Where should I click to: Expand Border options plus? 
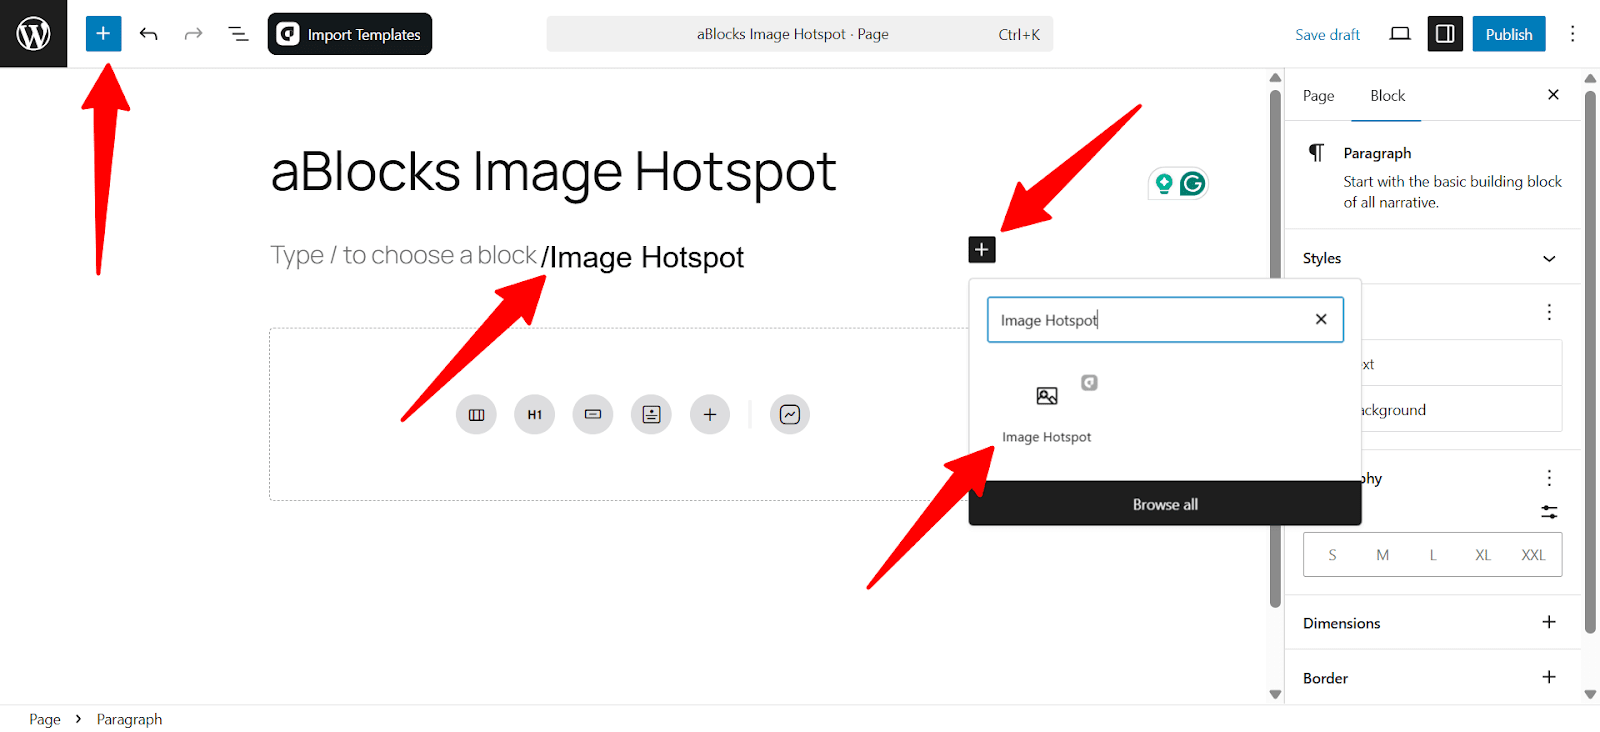[x=1549, y=677]
